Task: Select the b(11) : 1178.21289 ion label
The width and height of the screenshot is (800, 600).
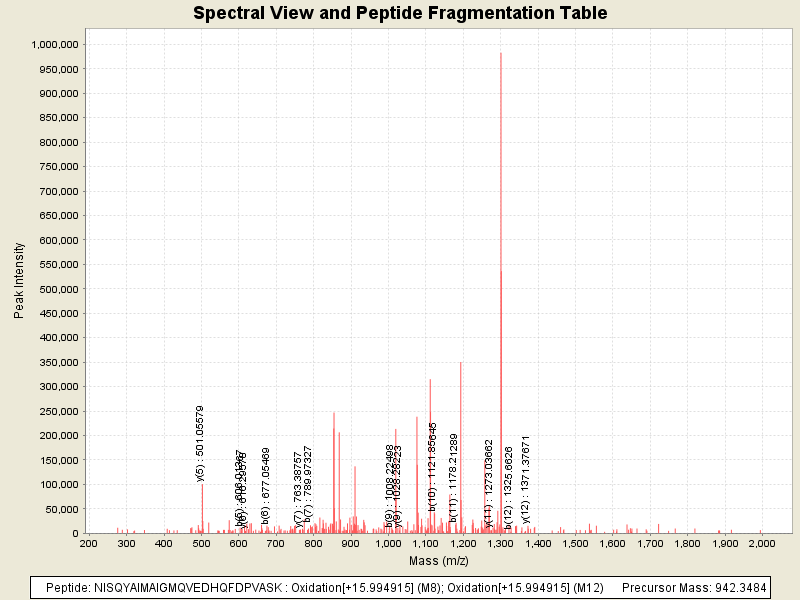Action: tap(454, 478)
